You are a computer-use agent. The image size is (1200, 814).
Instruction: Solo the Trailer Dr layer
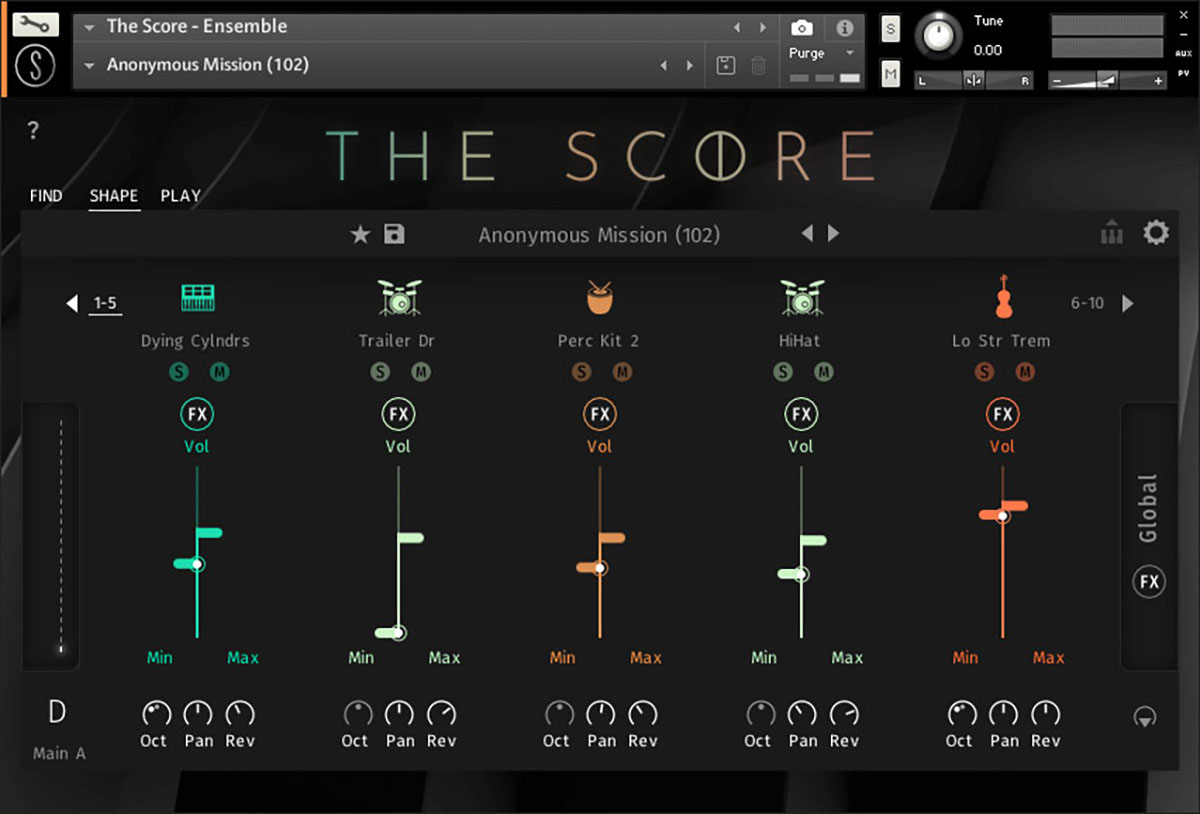click(380, 372)
